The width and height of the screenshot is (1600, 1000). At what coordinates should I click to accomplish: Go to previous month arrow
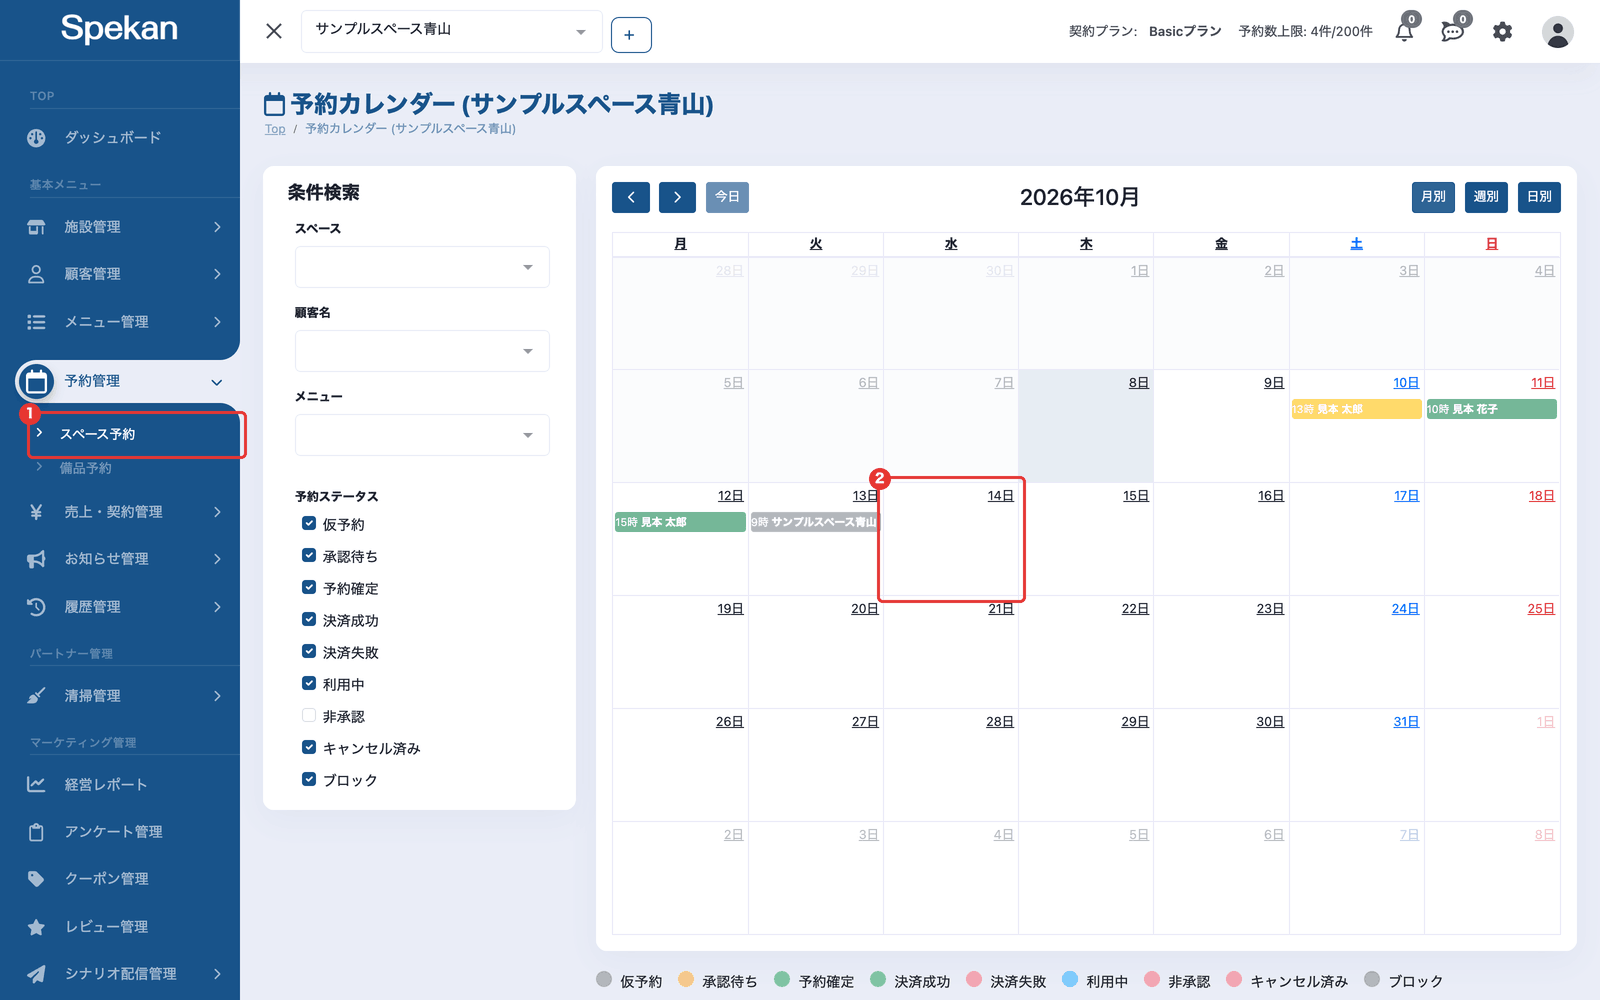pos(631,197)
